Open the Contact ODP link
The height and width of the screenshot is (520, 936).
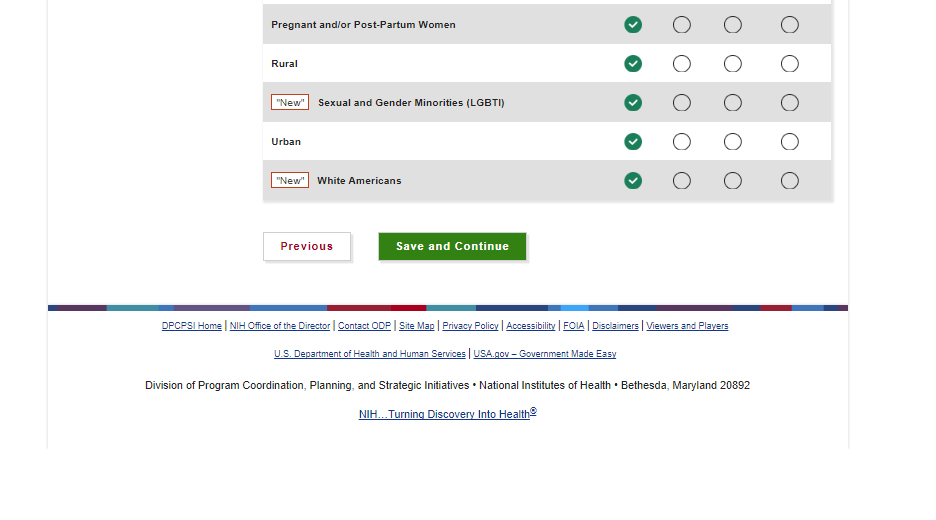(x=364, y=326)
